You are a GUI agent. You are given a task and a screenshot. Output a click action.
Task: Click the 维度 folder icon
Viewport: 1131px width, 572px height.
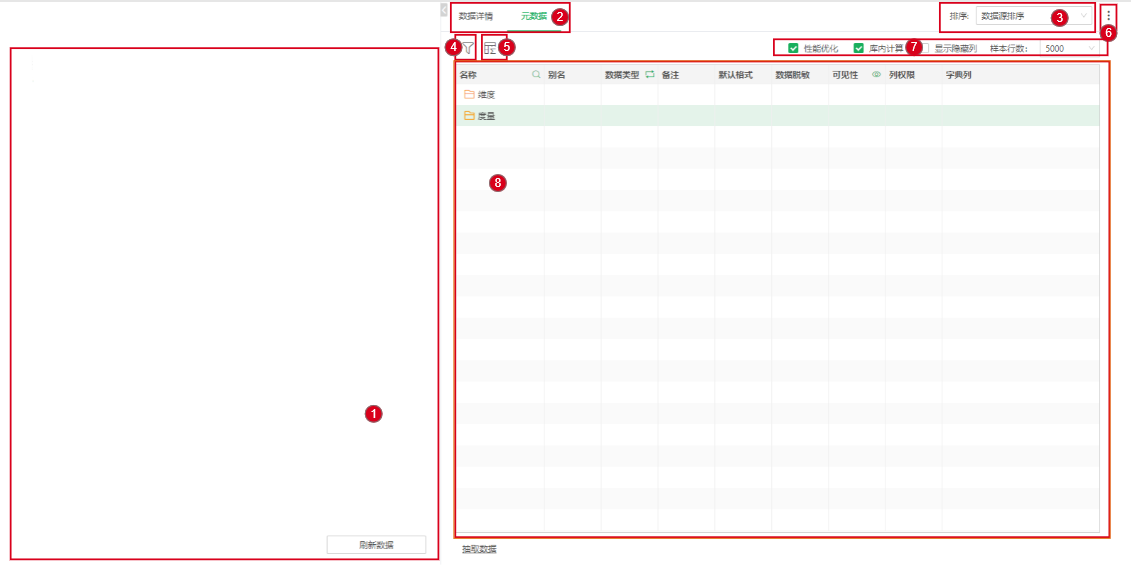[x=469, y=94]
